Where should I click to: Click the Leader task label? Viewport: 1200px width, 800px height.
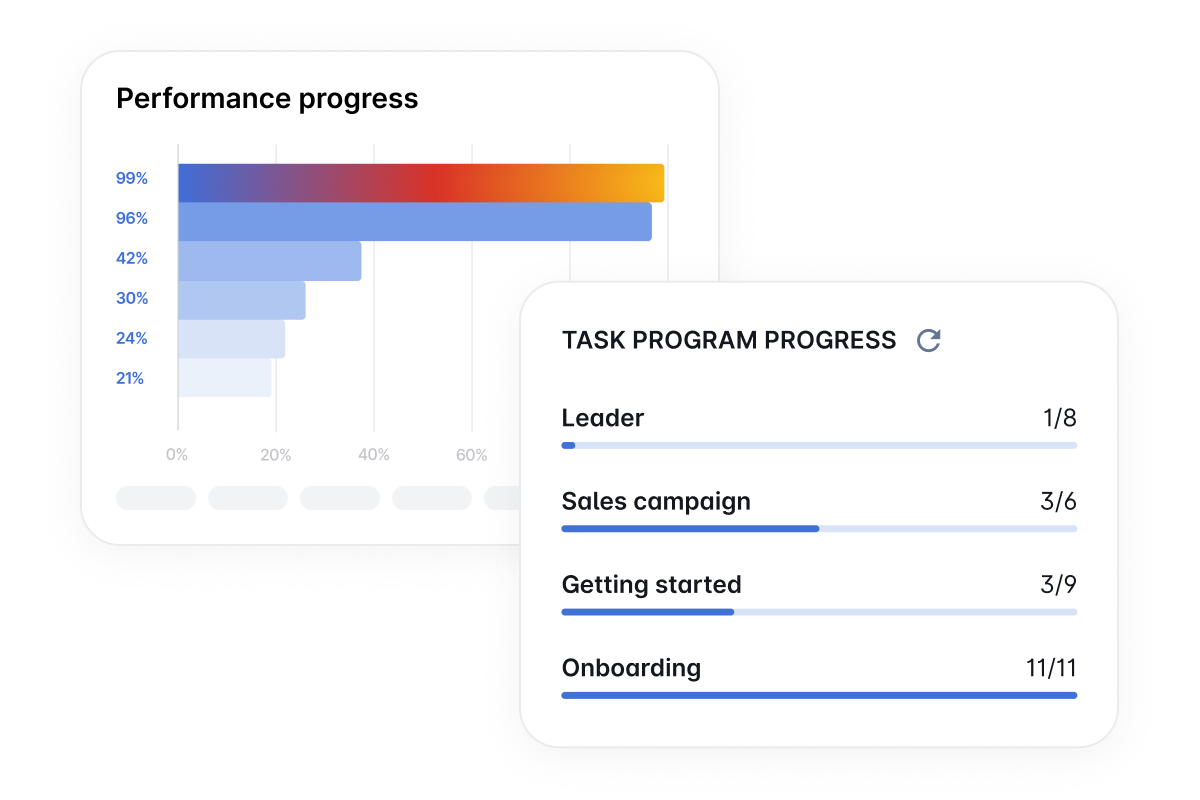point(603,418)
